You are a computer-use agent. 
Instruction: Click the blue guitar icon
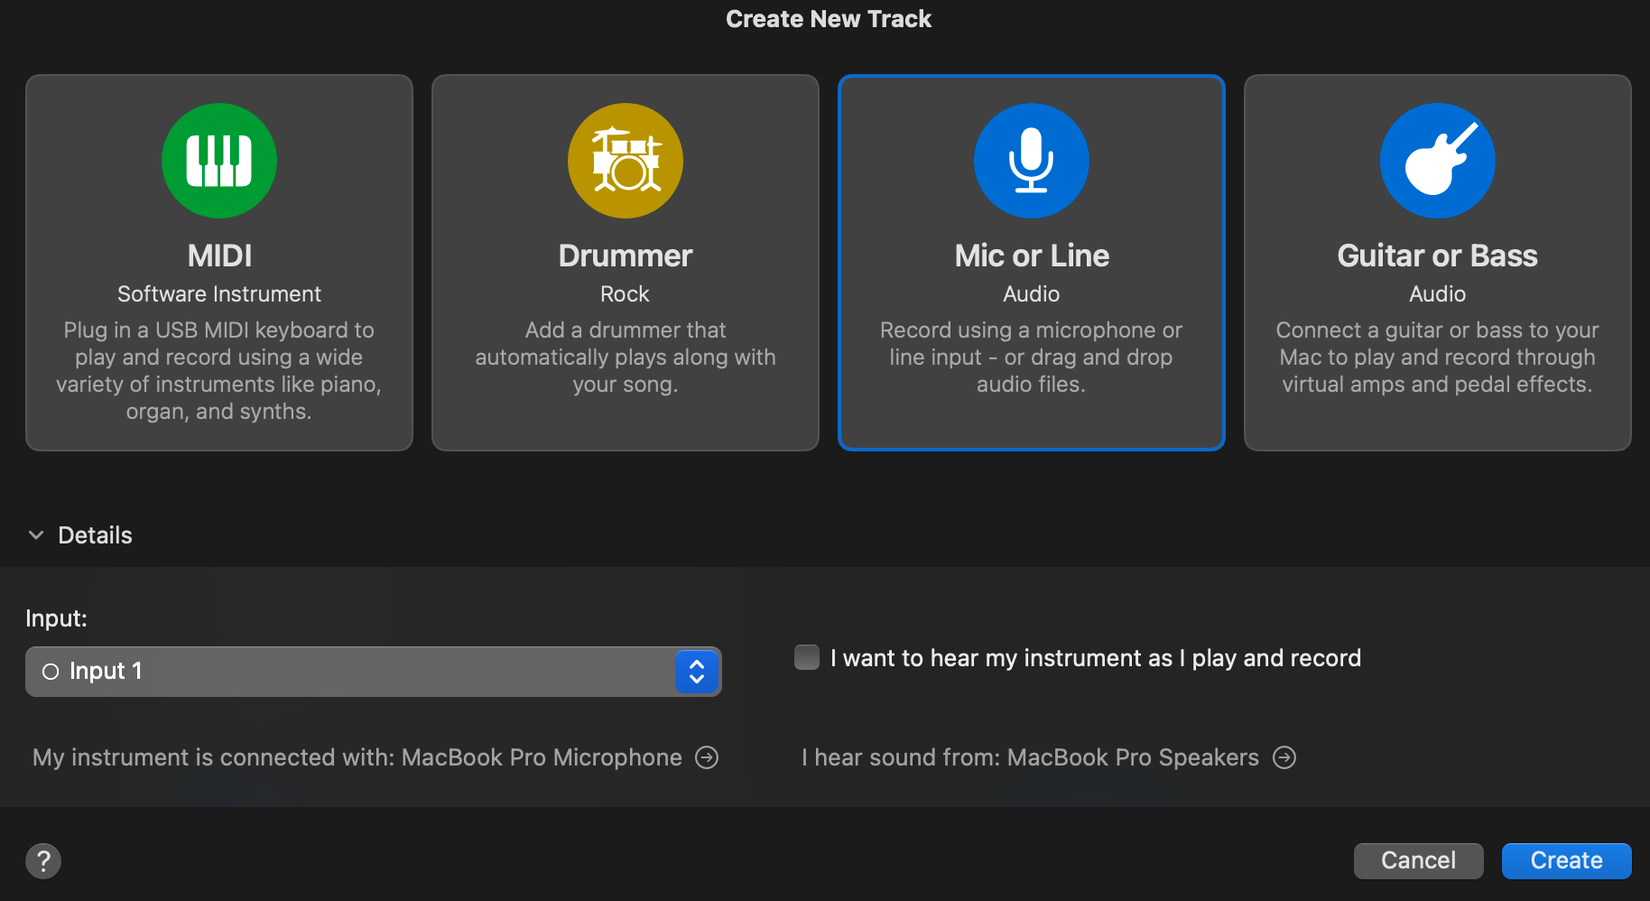click(x=1437, y=160)
